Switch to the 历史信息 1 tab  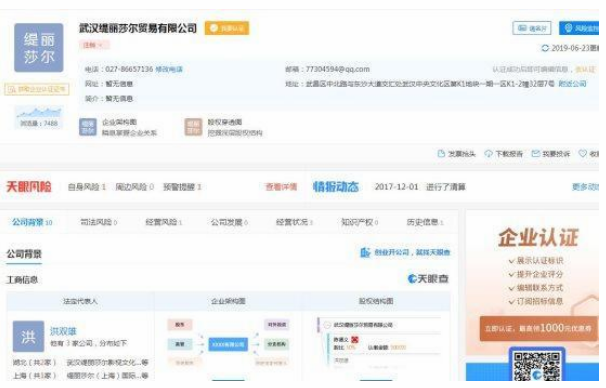425,222
